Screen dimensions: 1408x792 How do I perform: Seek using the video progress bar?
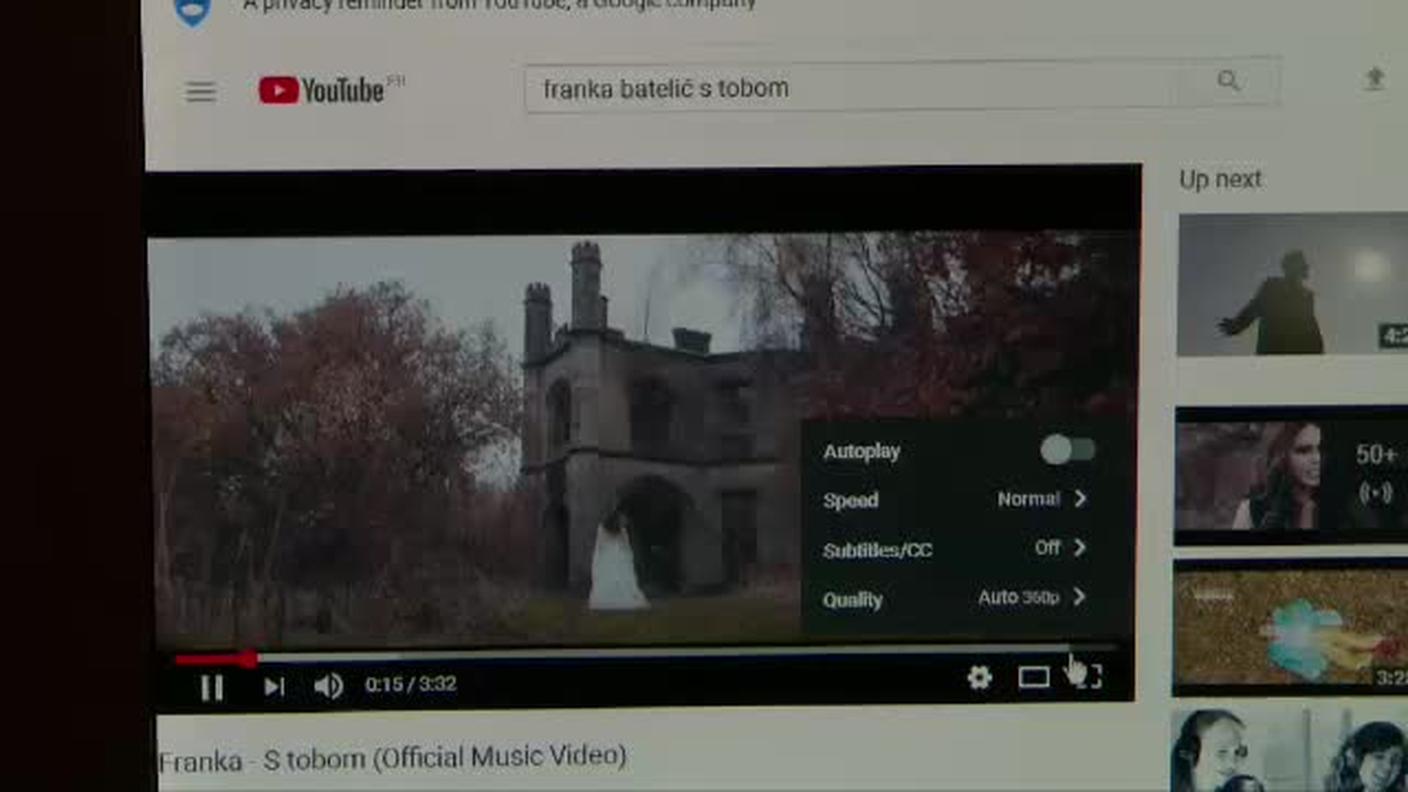click(644, 656)
